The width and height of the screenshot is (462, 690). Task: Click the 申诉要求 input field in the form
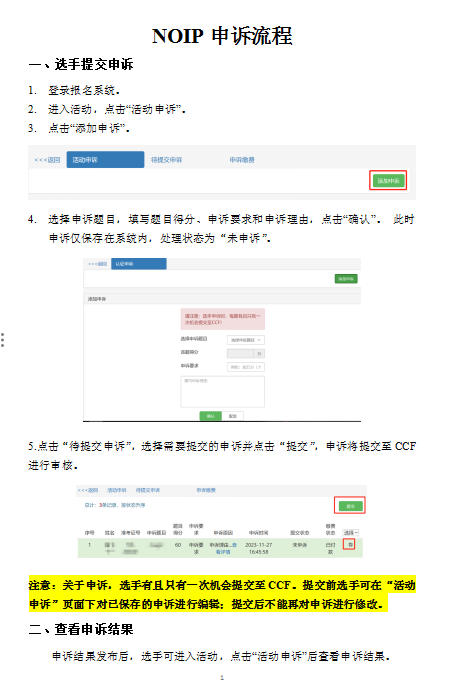click(246, 367)
